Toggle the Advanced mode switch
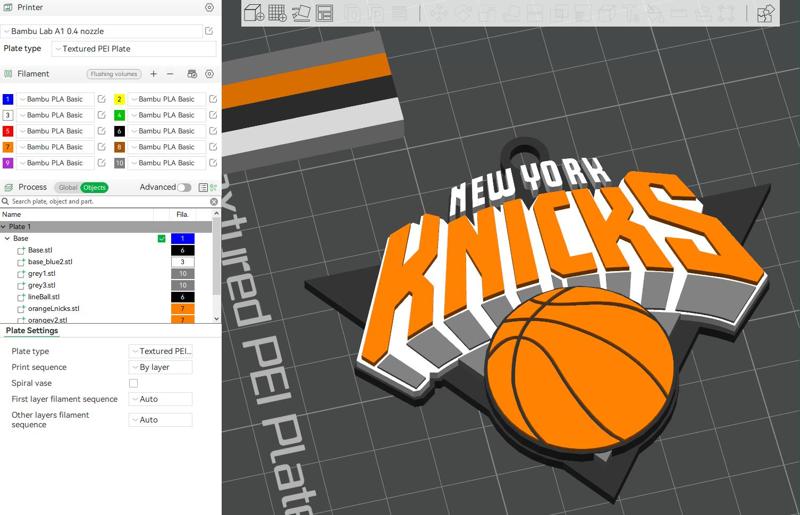The height and width of the screenshot is (515, 800). [184, 187]
